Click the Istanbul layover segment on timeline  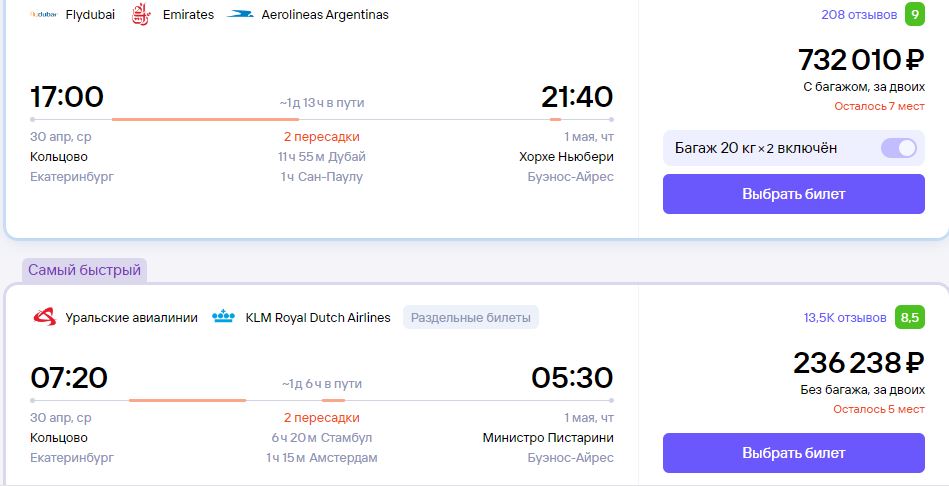(188, 400)
